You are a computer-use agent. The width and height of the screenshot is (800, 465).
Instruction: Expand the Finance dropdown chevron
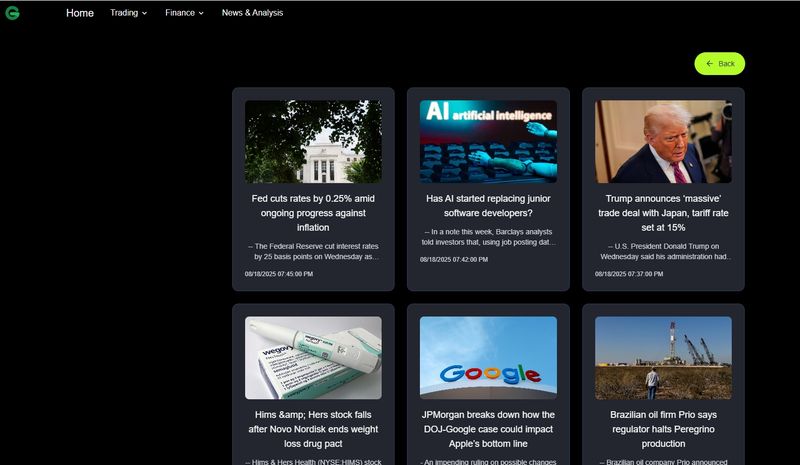(x=201, y=13)
